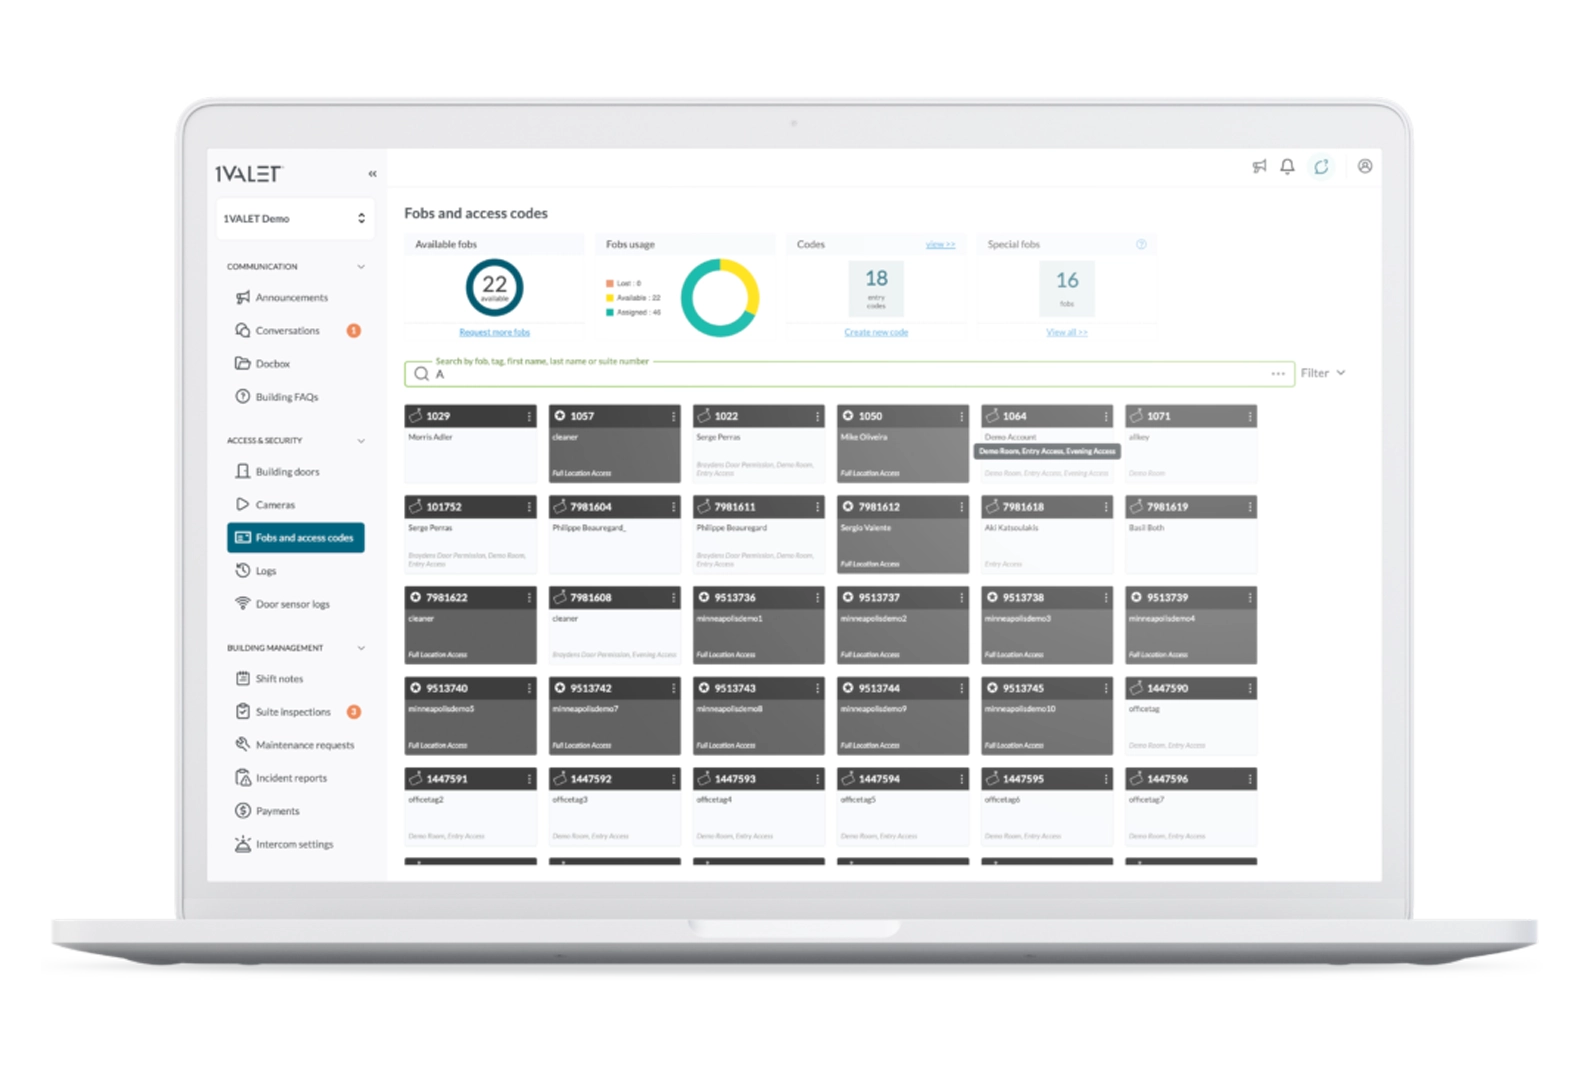The width and height of the screenshot is (1584, 1075).
Task: Open kebab menu on fob 1071 card
Action: pyautogui.click(x=1249, y=416)
